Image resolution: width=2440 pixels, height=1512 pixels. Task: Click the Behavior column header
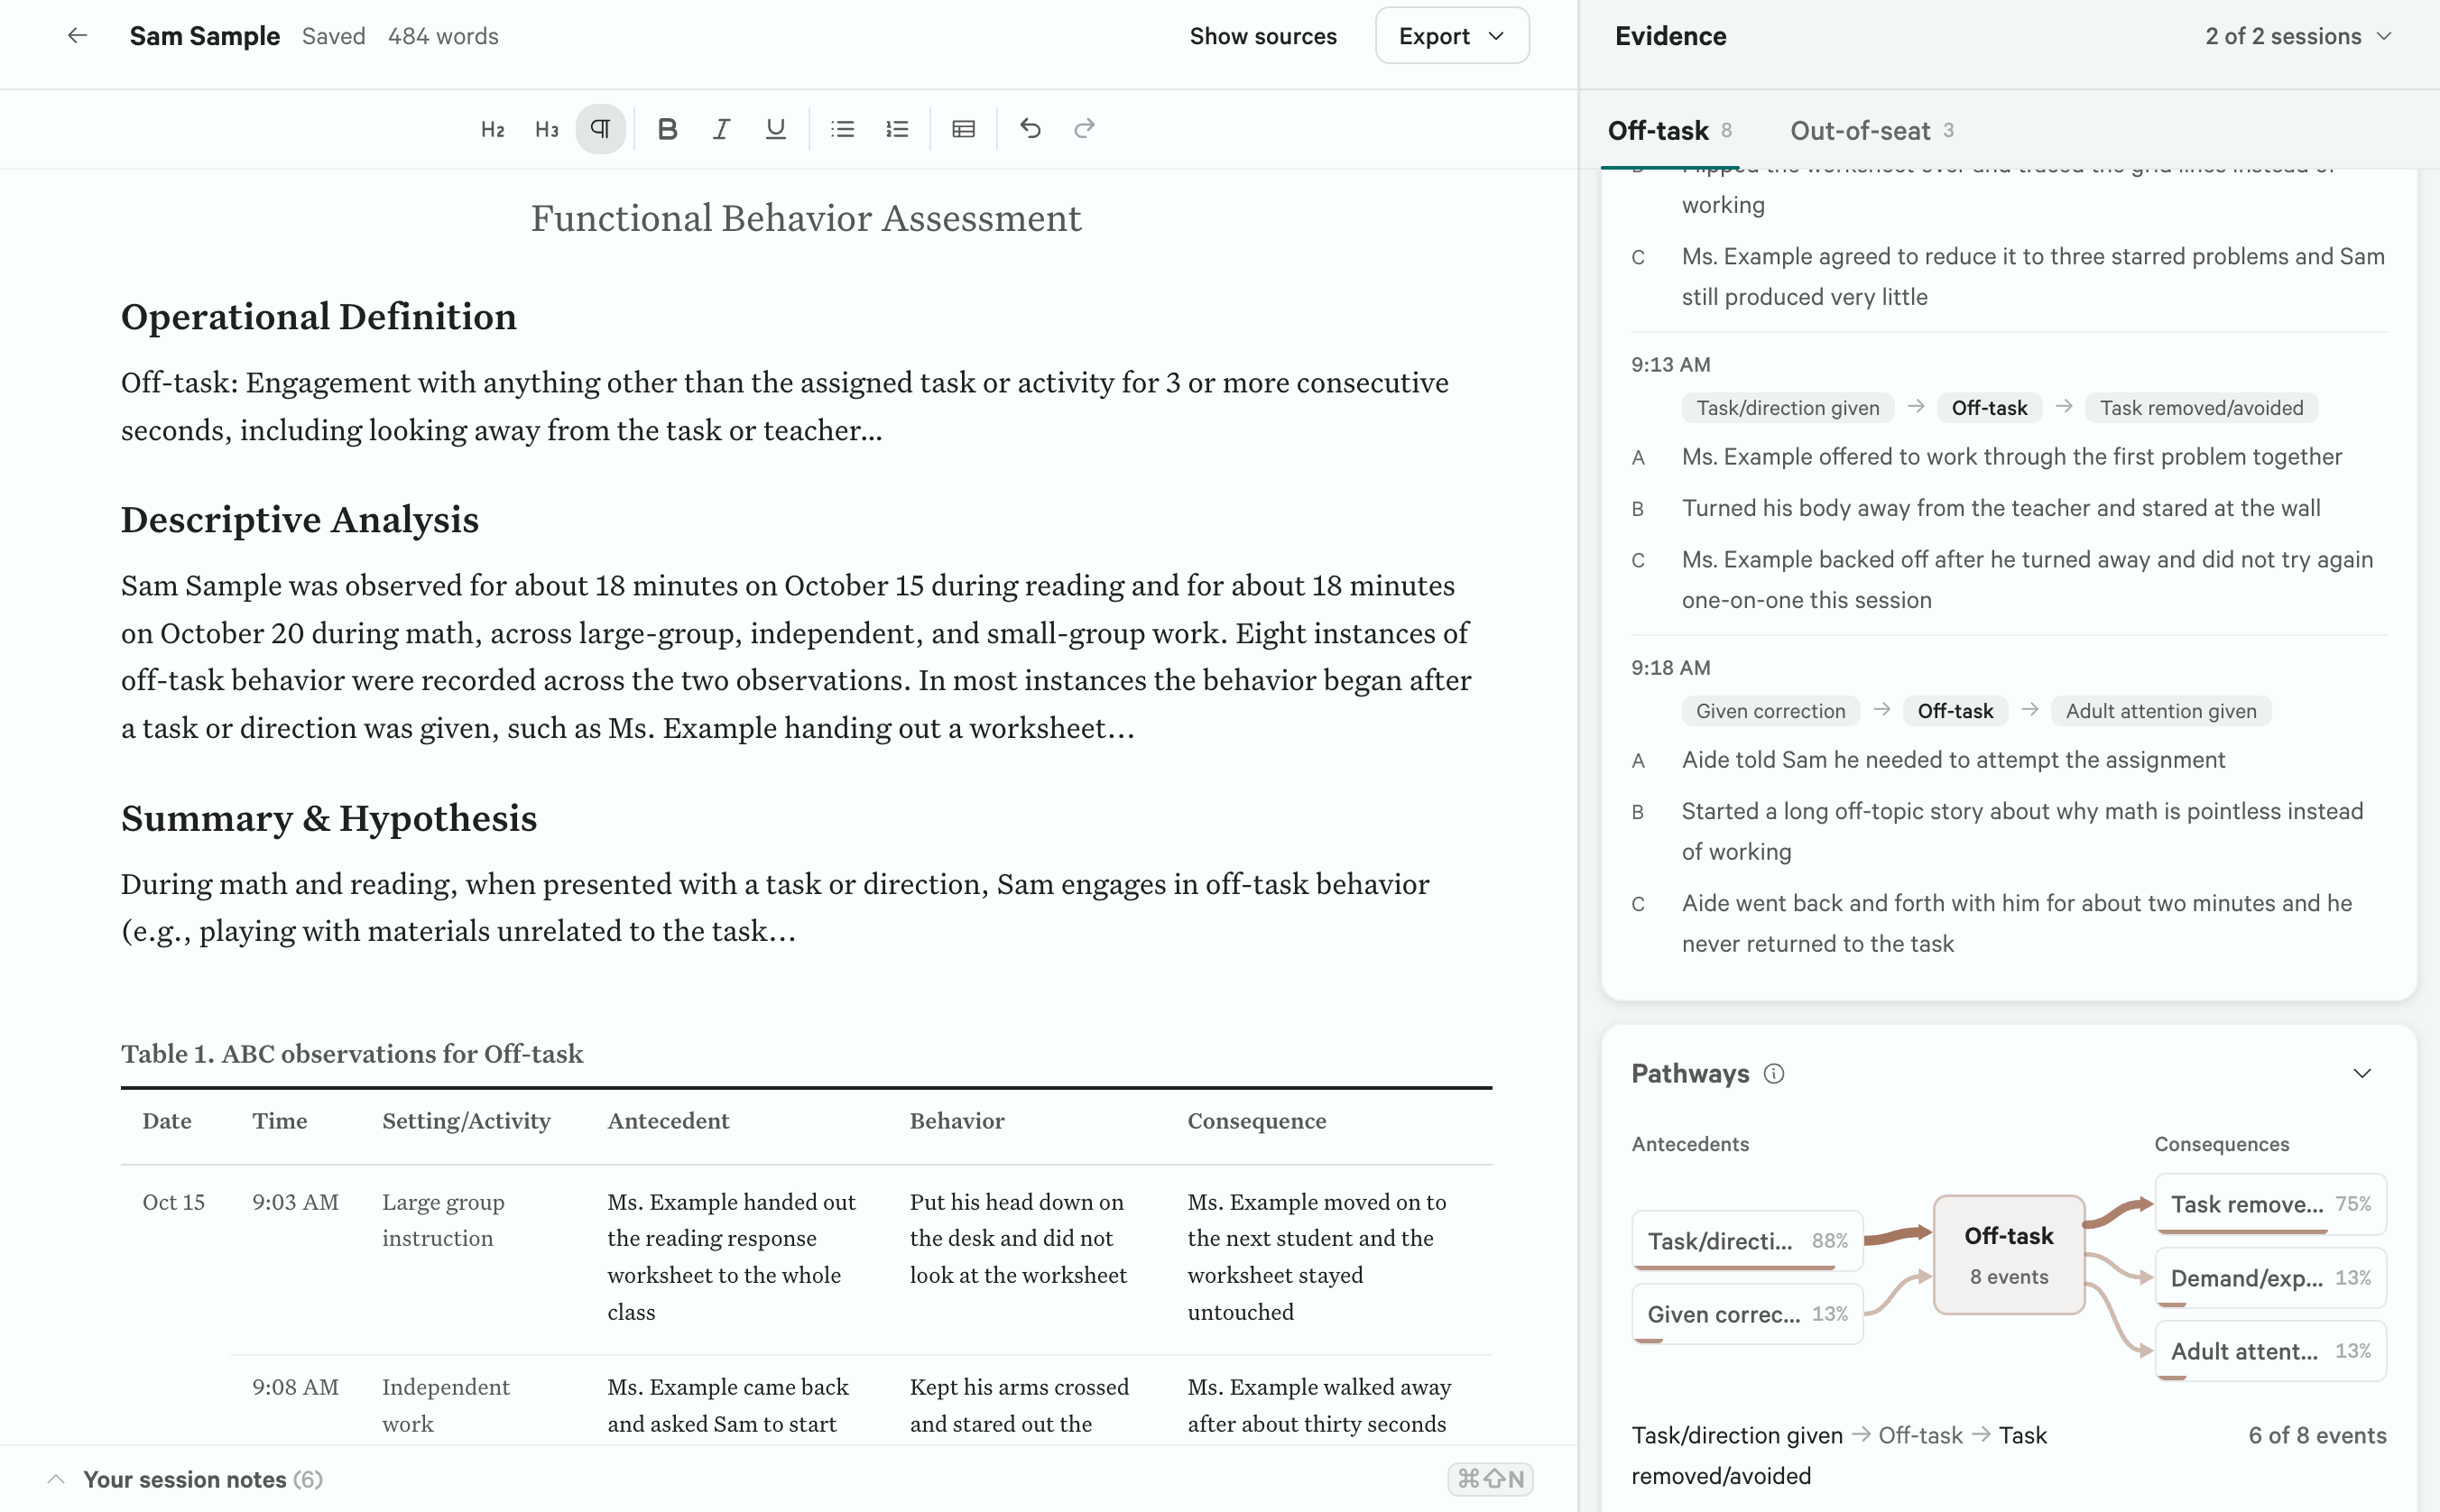tap(957, 1121)
